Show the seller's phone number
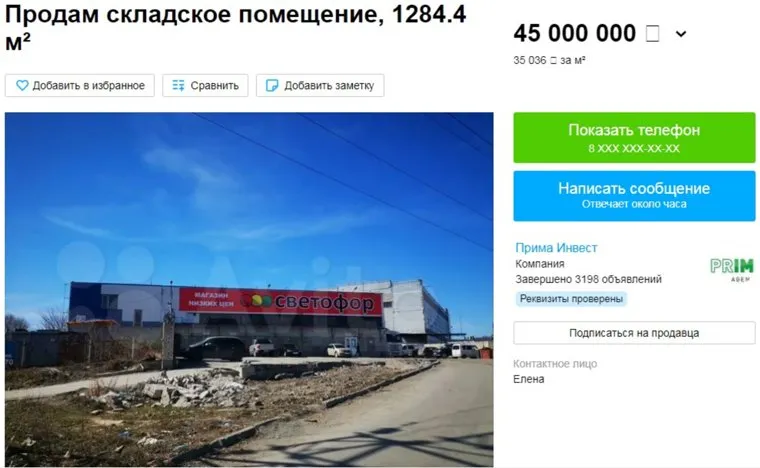The width and height of the screenshot is (760, 468). pos(634,138)
